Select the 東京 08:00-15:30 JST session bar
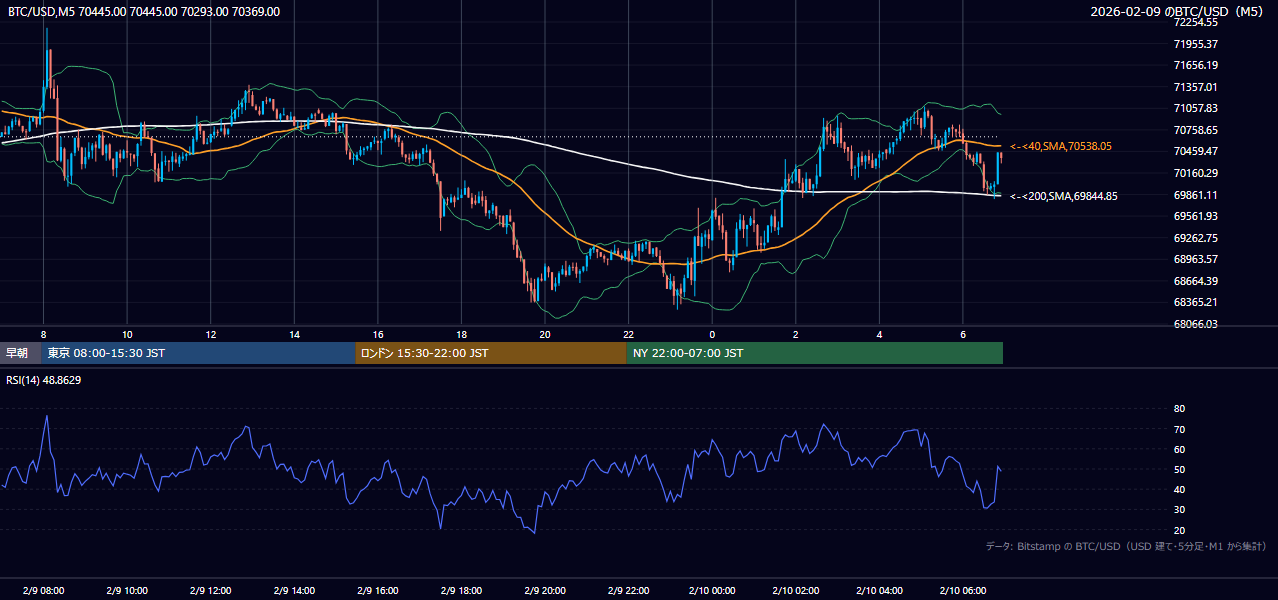Viewport: 1278px width, 600px height. pyautogui.click(x=198, y=353)
